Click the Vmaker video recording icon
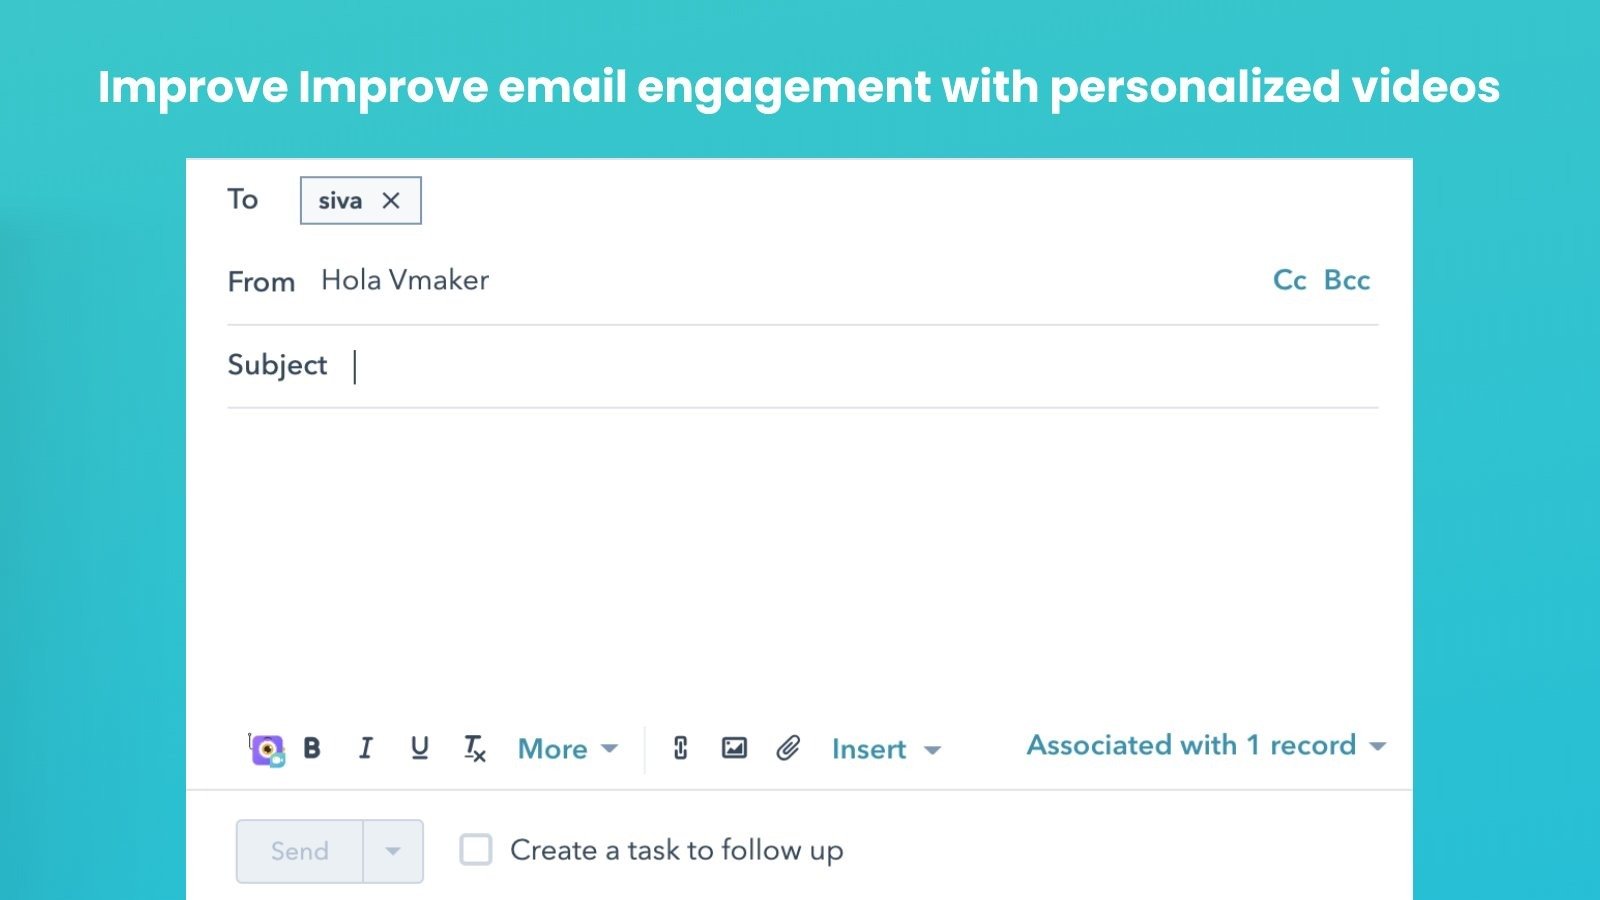 [266, 748]
